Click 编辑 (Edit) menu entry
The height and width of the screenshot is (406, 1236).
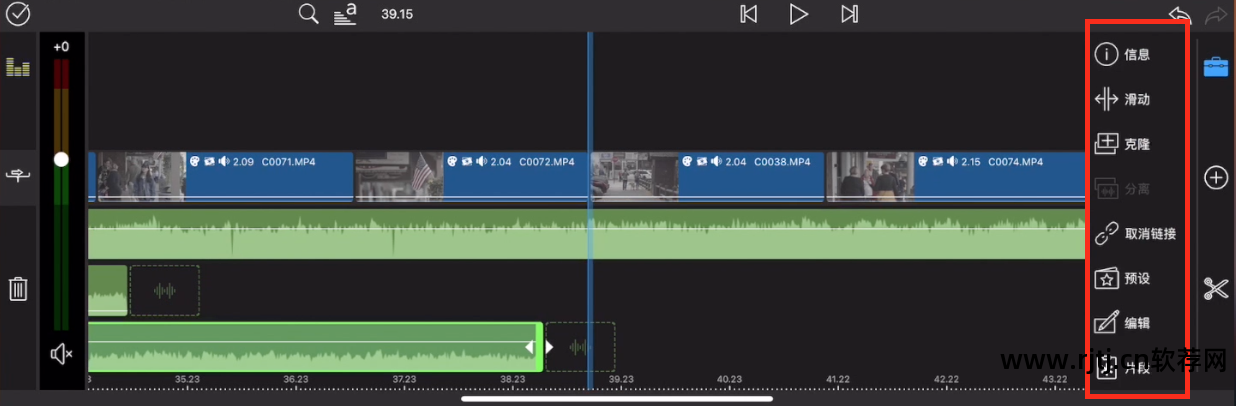(1123, 323)
